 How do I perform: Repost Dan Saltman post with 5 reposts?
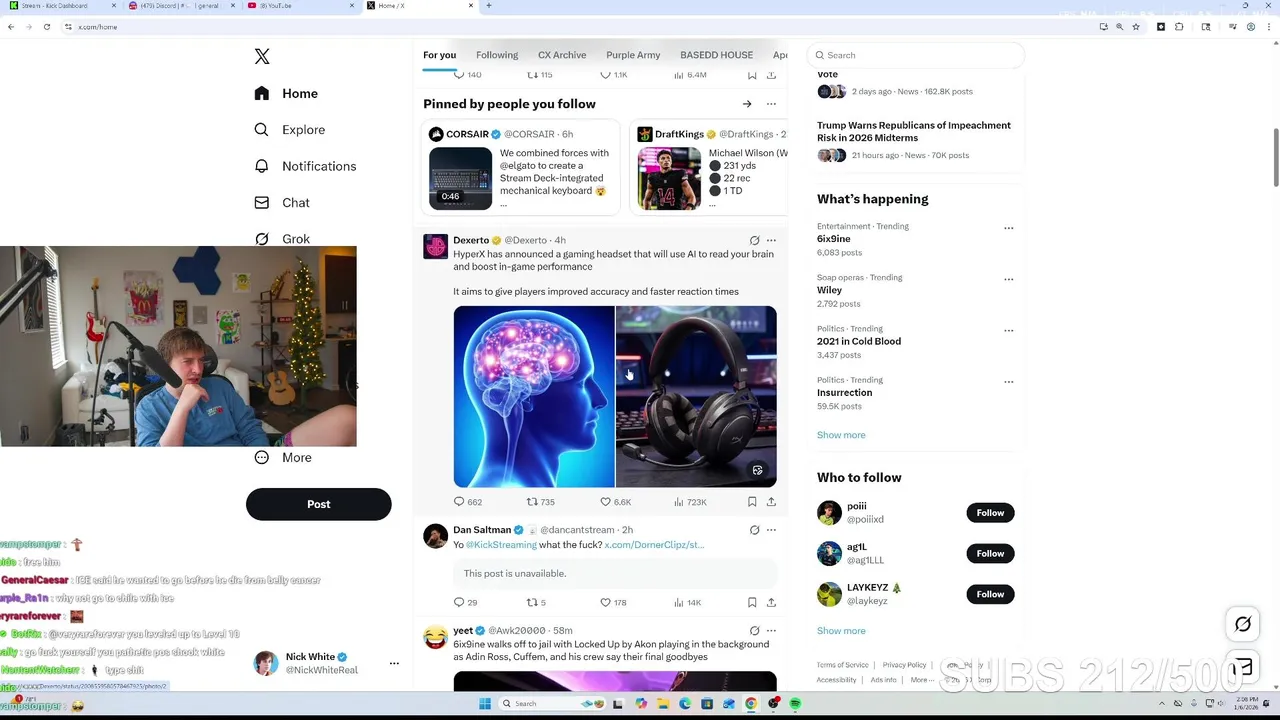click(x=536, y=602)
